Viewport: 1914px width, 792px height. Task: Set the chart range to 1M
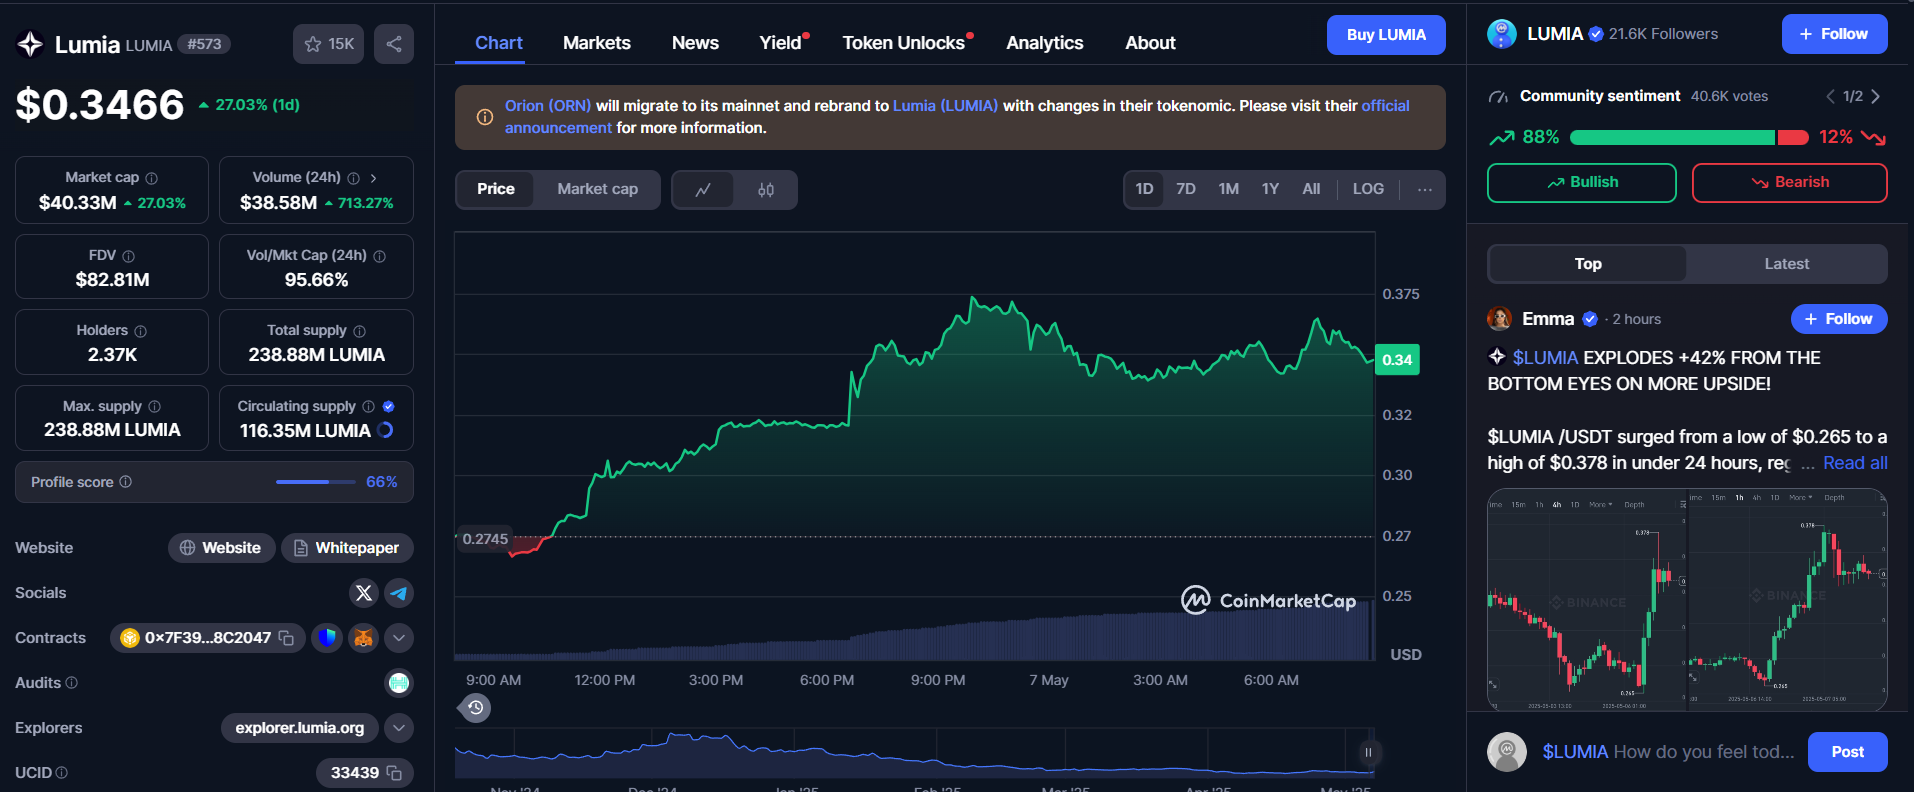(1228, 189)
